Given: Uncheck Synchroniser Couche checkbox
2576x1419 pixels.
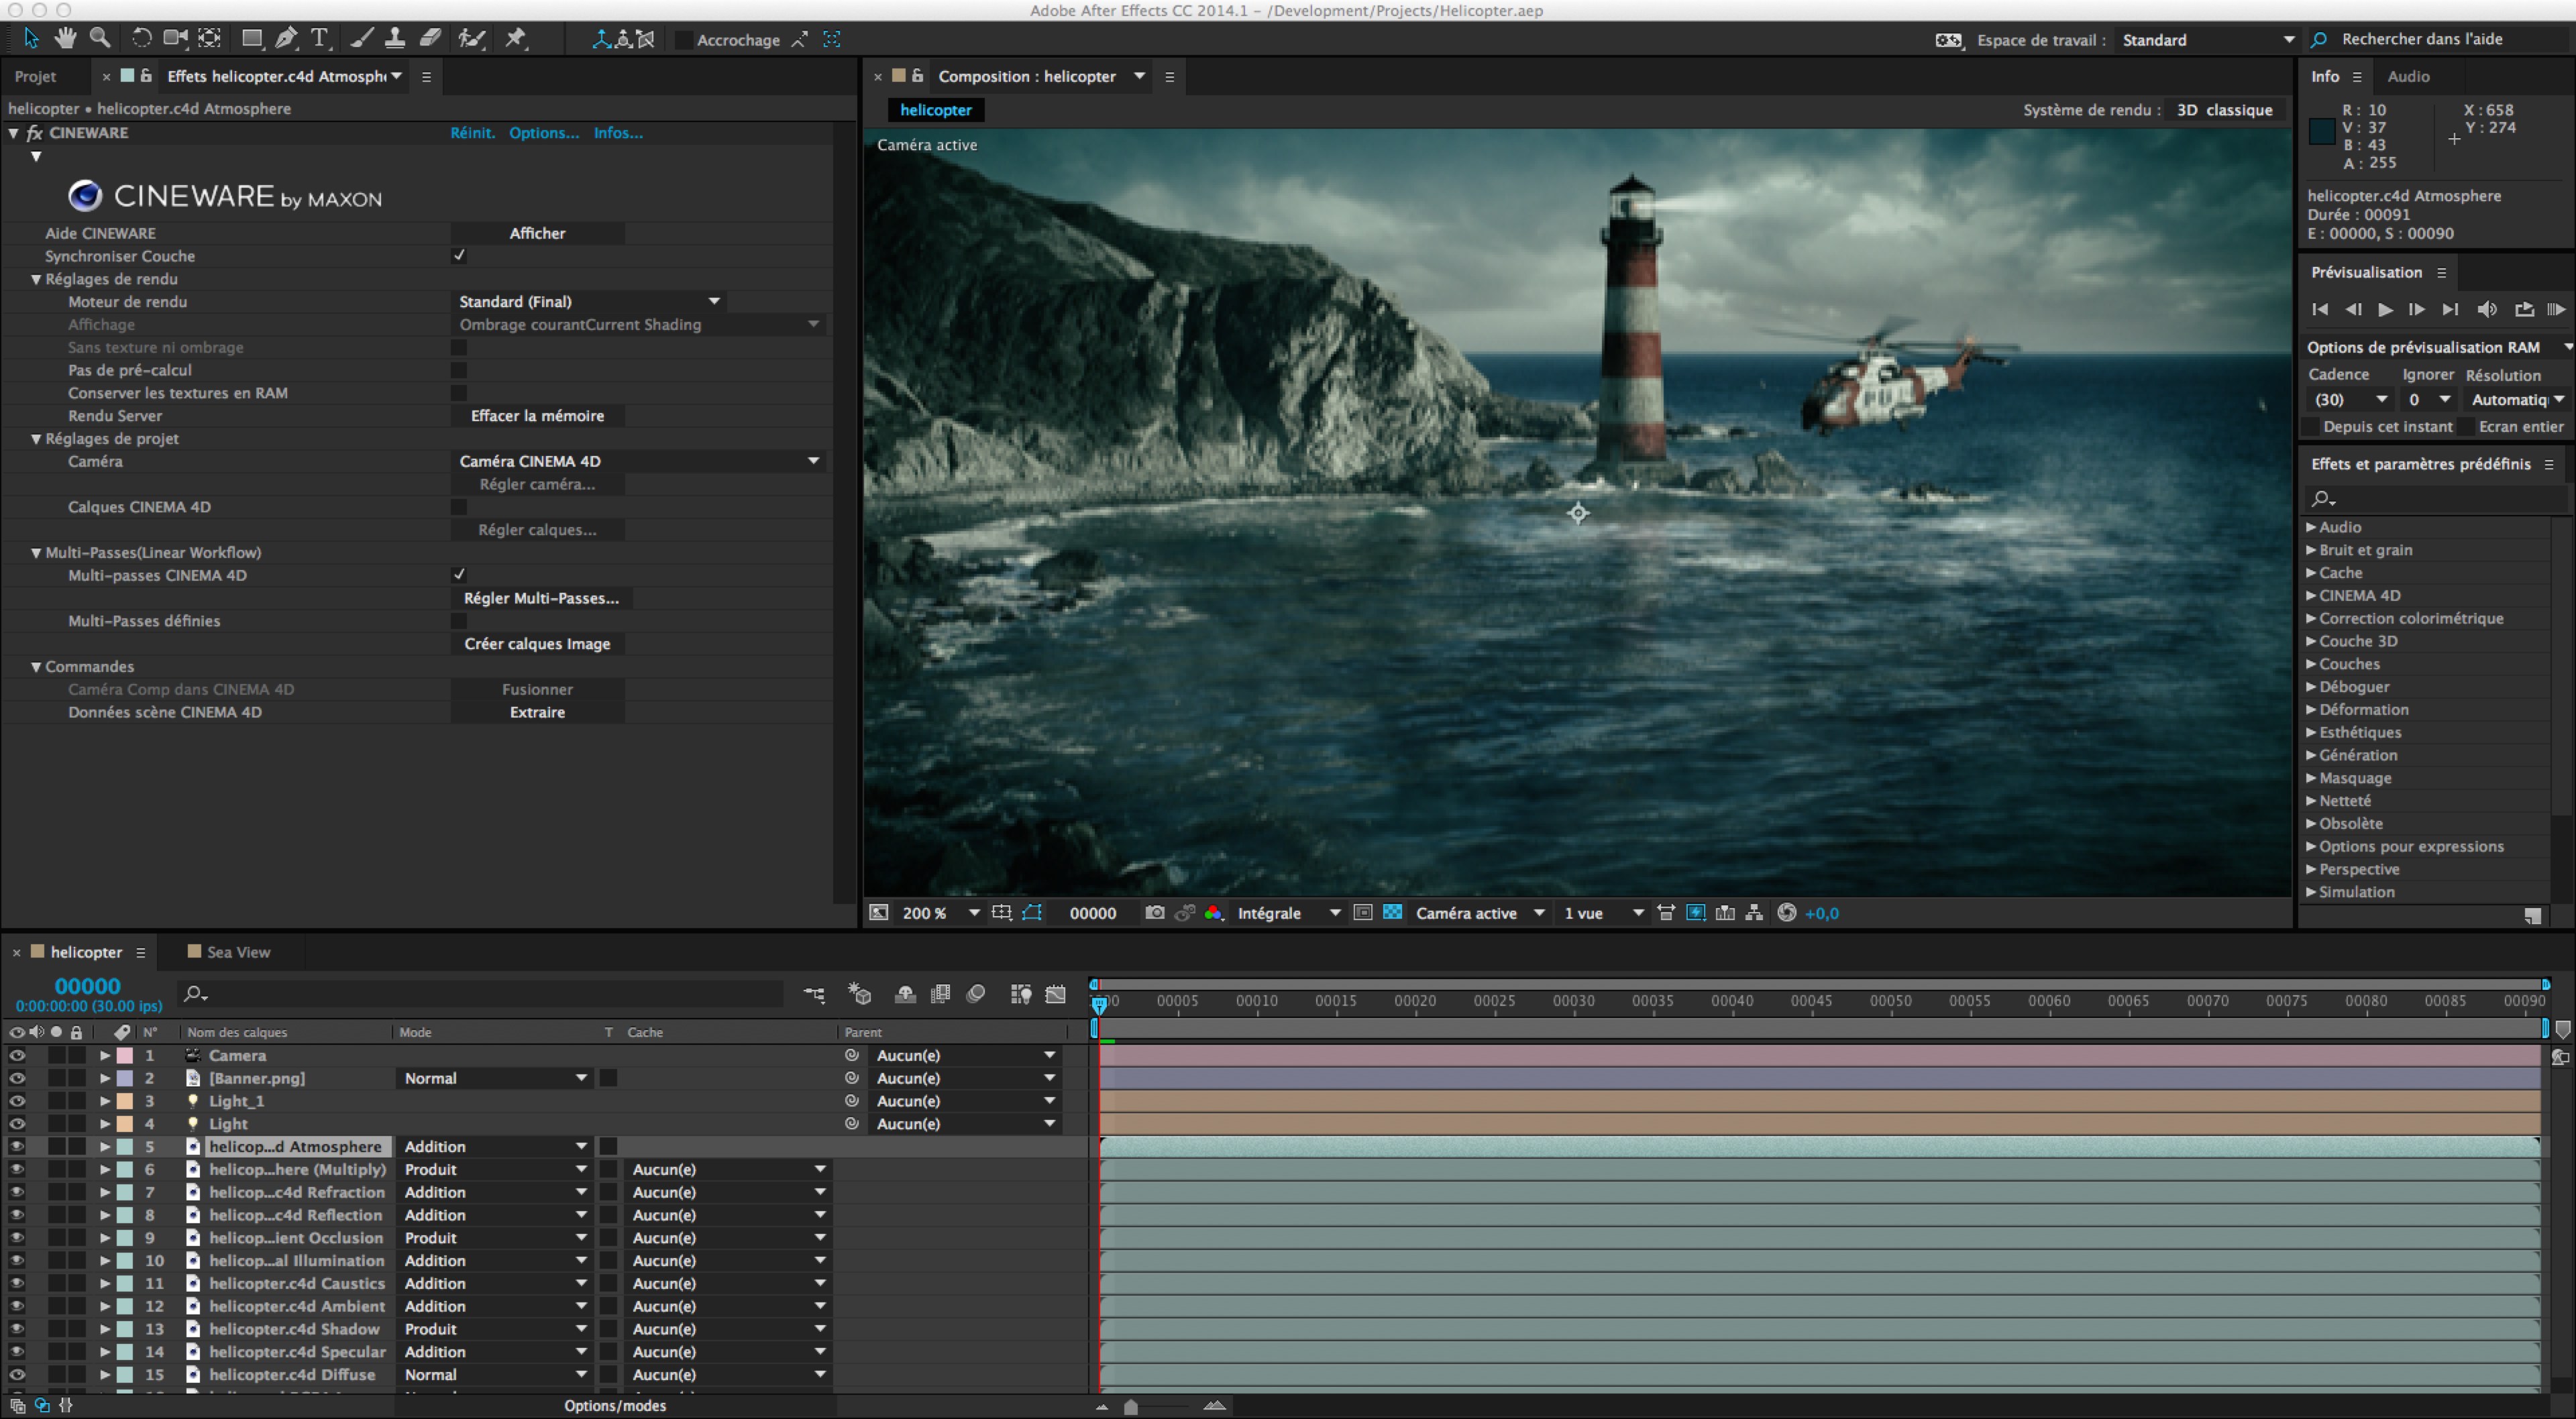Looking at the screenshot, I should pos(459,256).
